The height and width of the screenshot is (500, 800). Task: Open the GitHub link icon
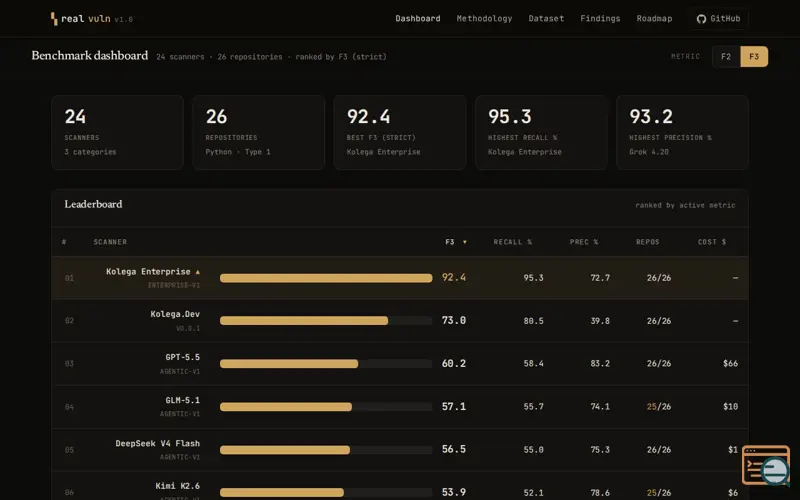702,19
